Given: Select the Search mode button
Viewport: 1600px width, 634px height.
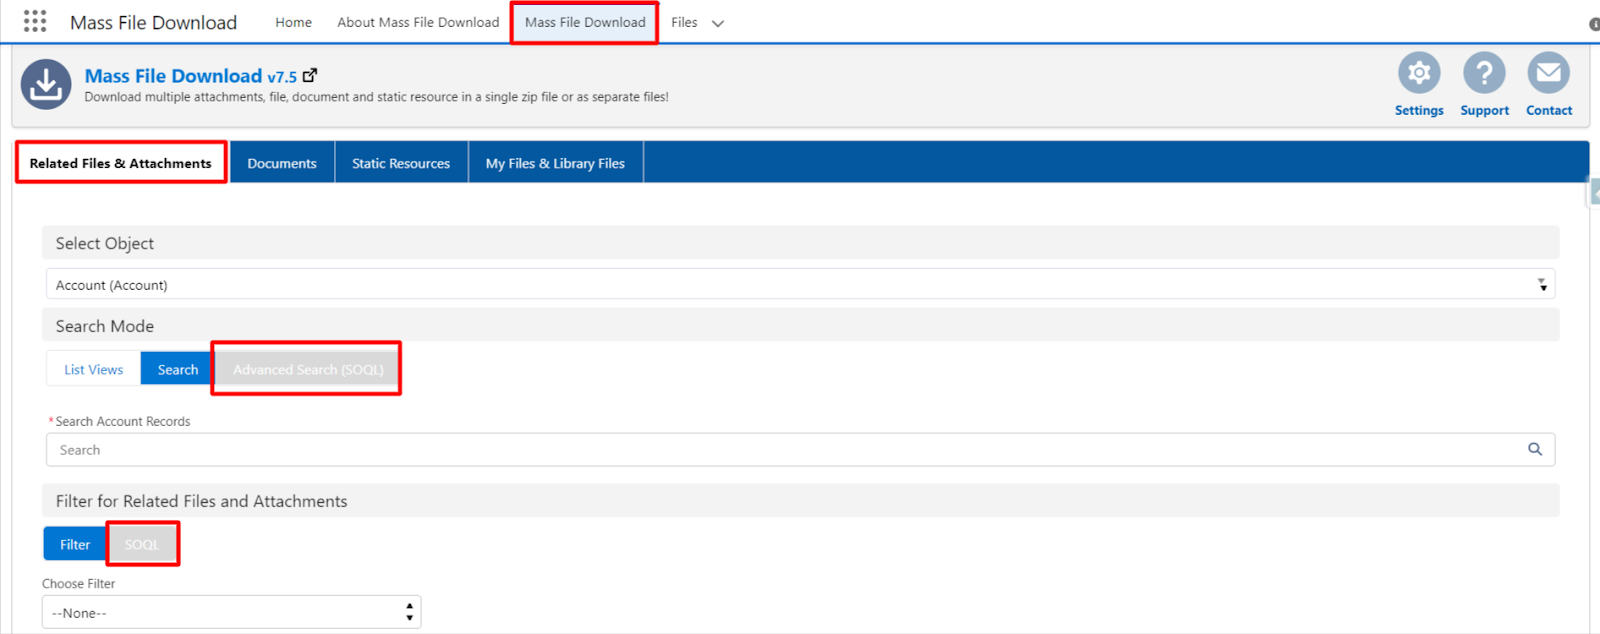Looking at the screenshot, I should point(178,369).
